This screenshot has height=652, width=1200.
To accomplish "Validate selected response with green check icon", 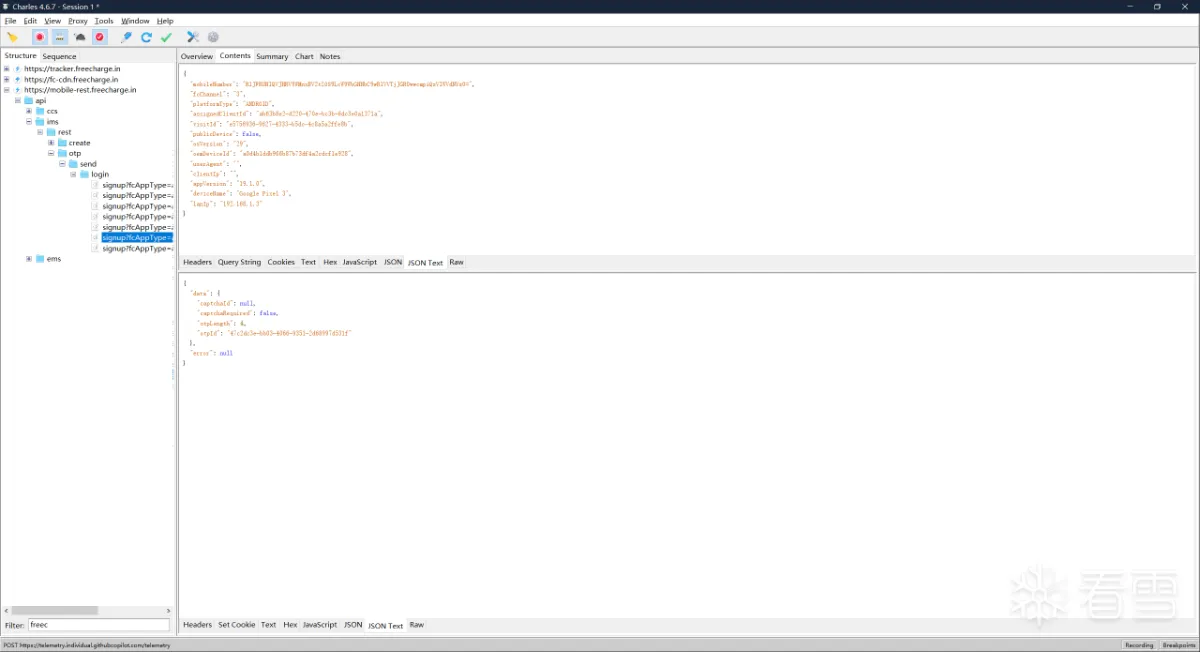I will pyautogui.click(x=166, y=37).
